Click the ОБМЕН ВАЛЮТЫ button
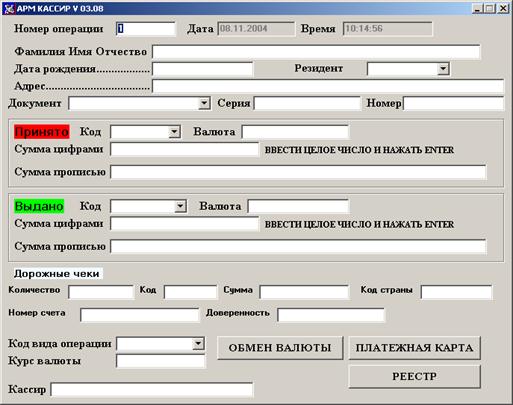The image size is (513, 405). [x=280, y=348]
